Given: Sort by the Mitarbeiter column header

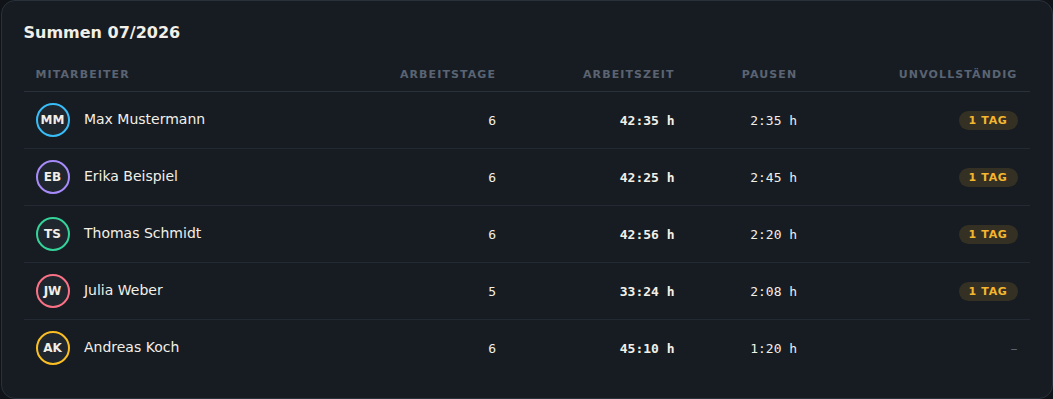Looking at the screenshot, I should click(83, 75).
